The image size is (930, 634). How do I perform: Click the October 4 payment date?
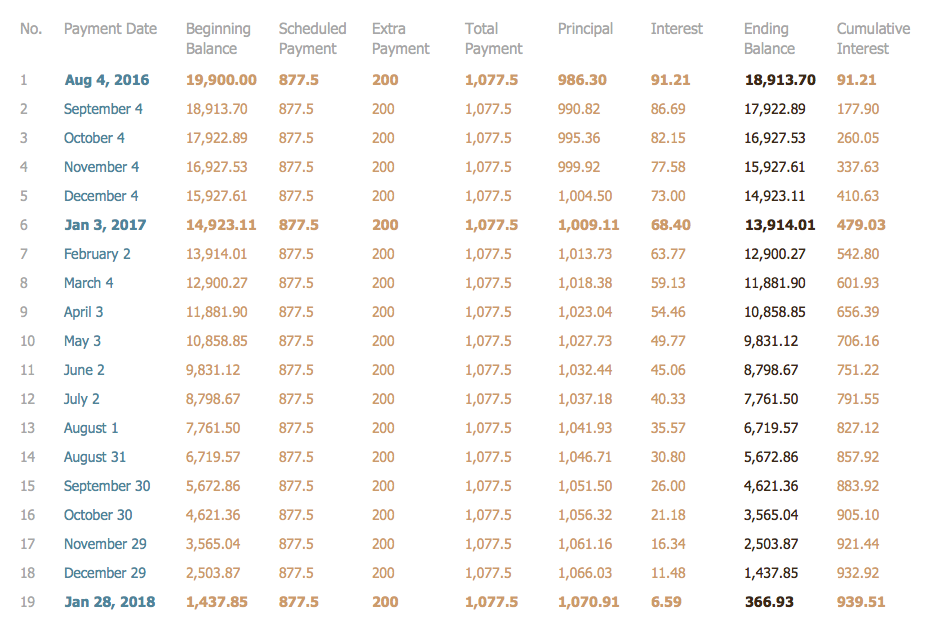[x=95, y=138]
